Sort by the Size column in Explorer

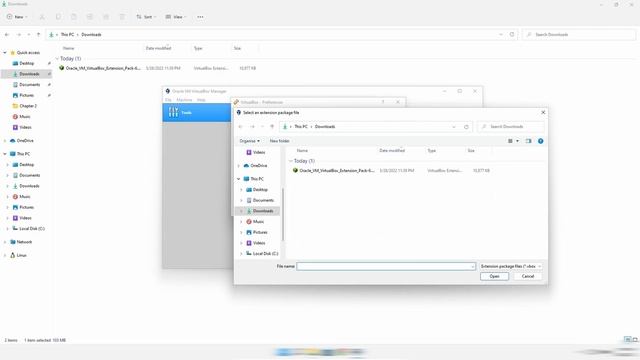pos(237,48)
